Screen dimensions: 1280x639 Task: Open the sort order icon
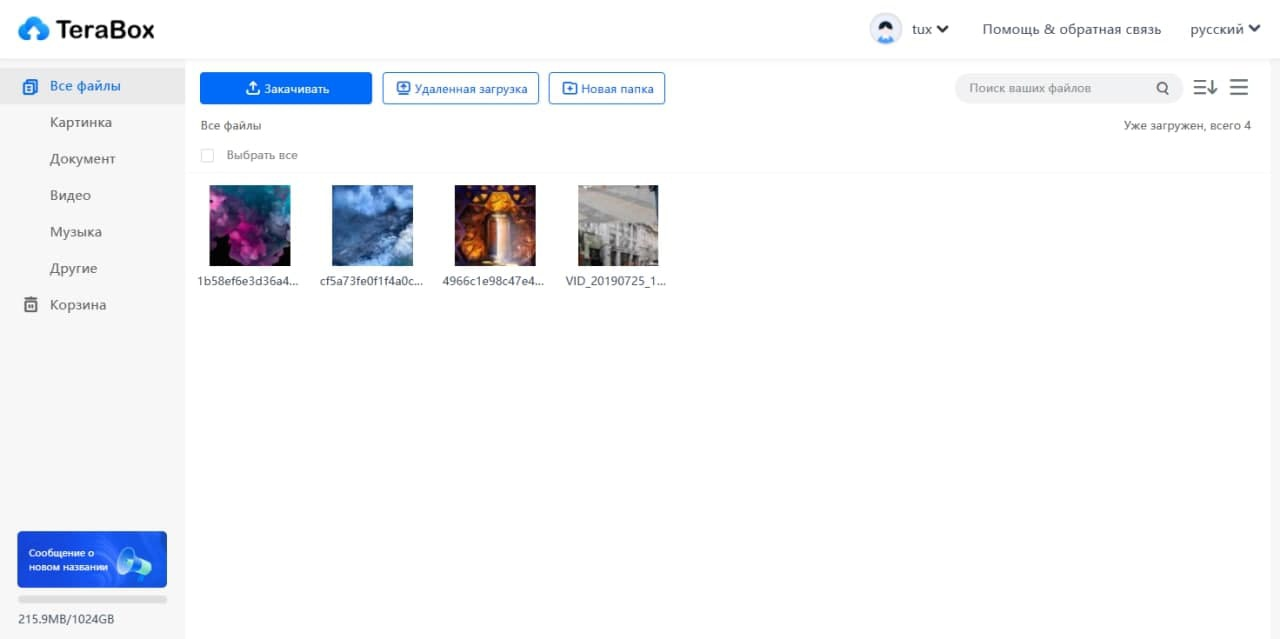[x=1205, y=88]
